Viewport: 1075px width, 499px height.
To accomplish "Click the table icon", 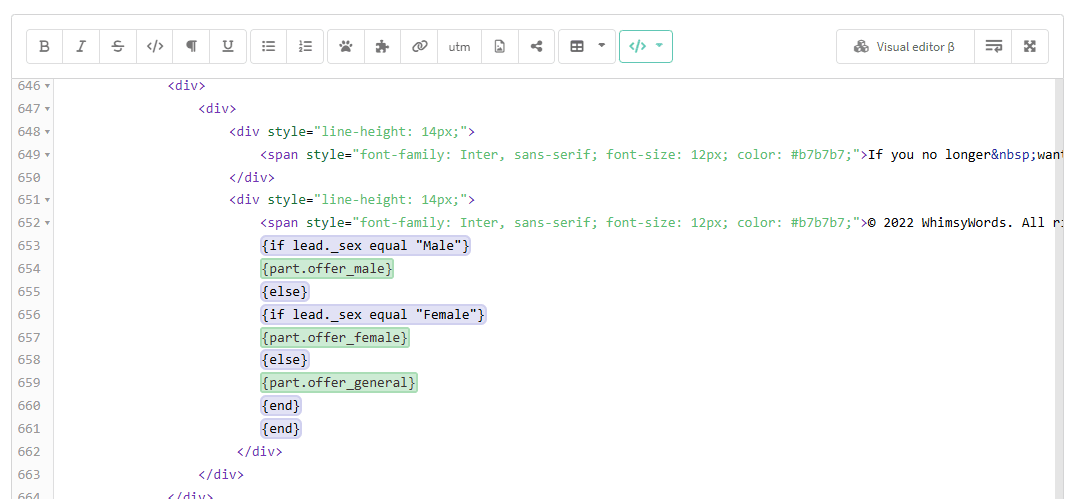I will coord(577,47).
